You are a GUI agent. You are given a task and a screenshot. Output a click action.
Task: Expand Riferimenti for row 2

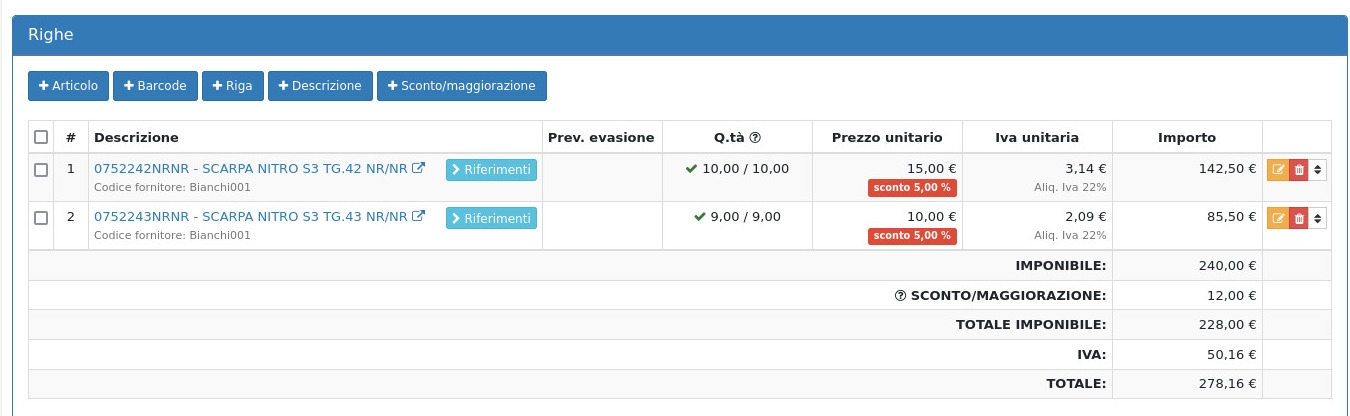(x=491, y=218)
